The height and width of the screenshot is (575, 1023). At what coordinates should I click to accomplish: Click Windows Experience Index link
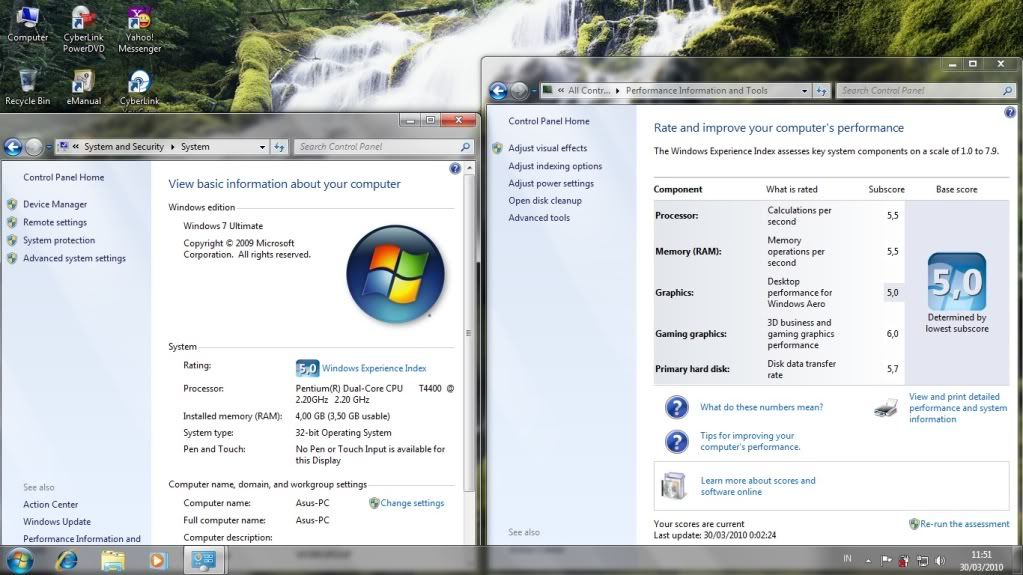[374, 368]
